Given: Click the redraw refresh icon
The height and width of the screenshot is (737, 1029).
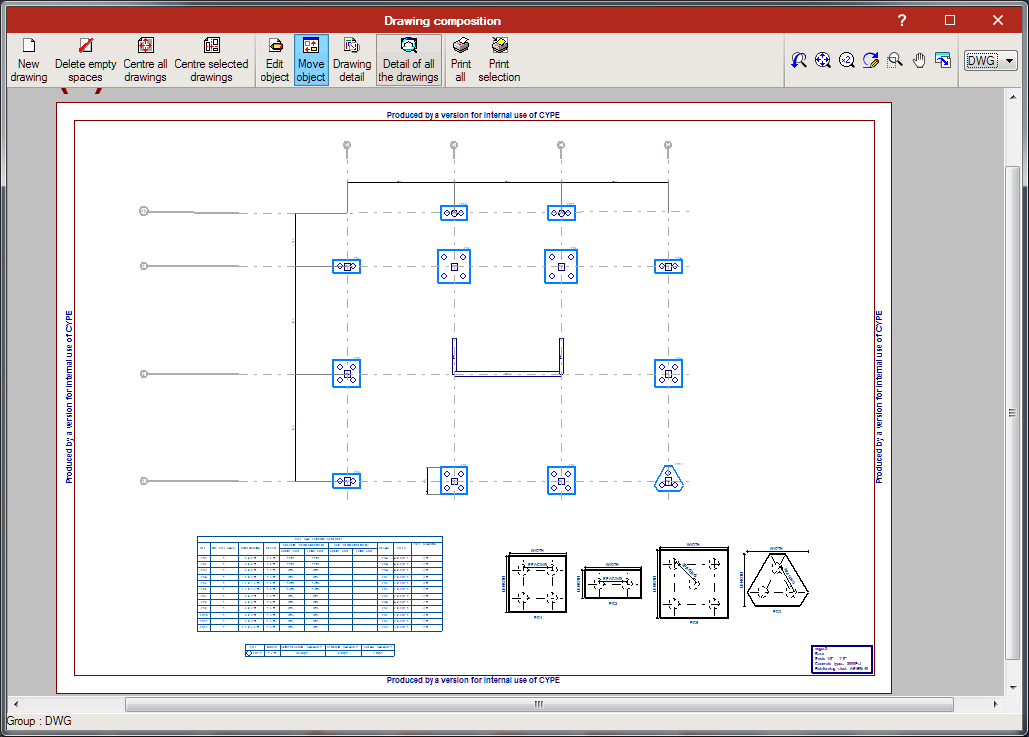Looking at the screenshot, I should 870,60.
